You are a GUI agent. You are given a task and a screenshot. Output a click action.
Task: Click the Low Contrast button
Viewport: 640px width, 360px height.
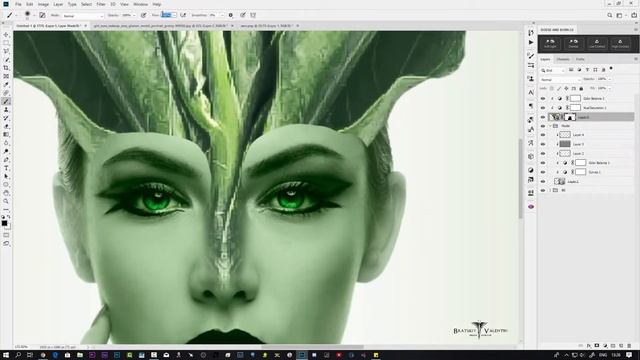(597, 43)
